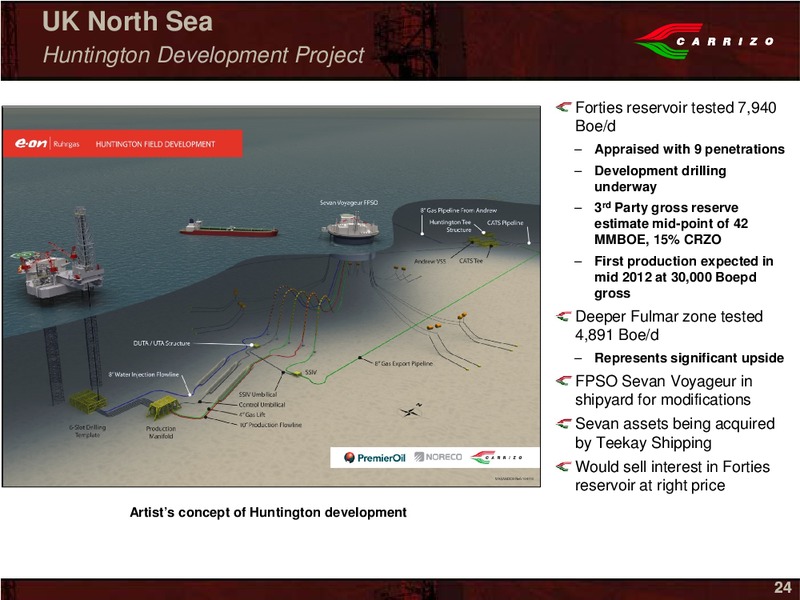Image resolution: width=800 pixels, height=600 pixels.
Task: Select the '3rd Party gross reserve estimate' sub-bullet
Action: 671,223
